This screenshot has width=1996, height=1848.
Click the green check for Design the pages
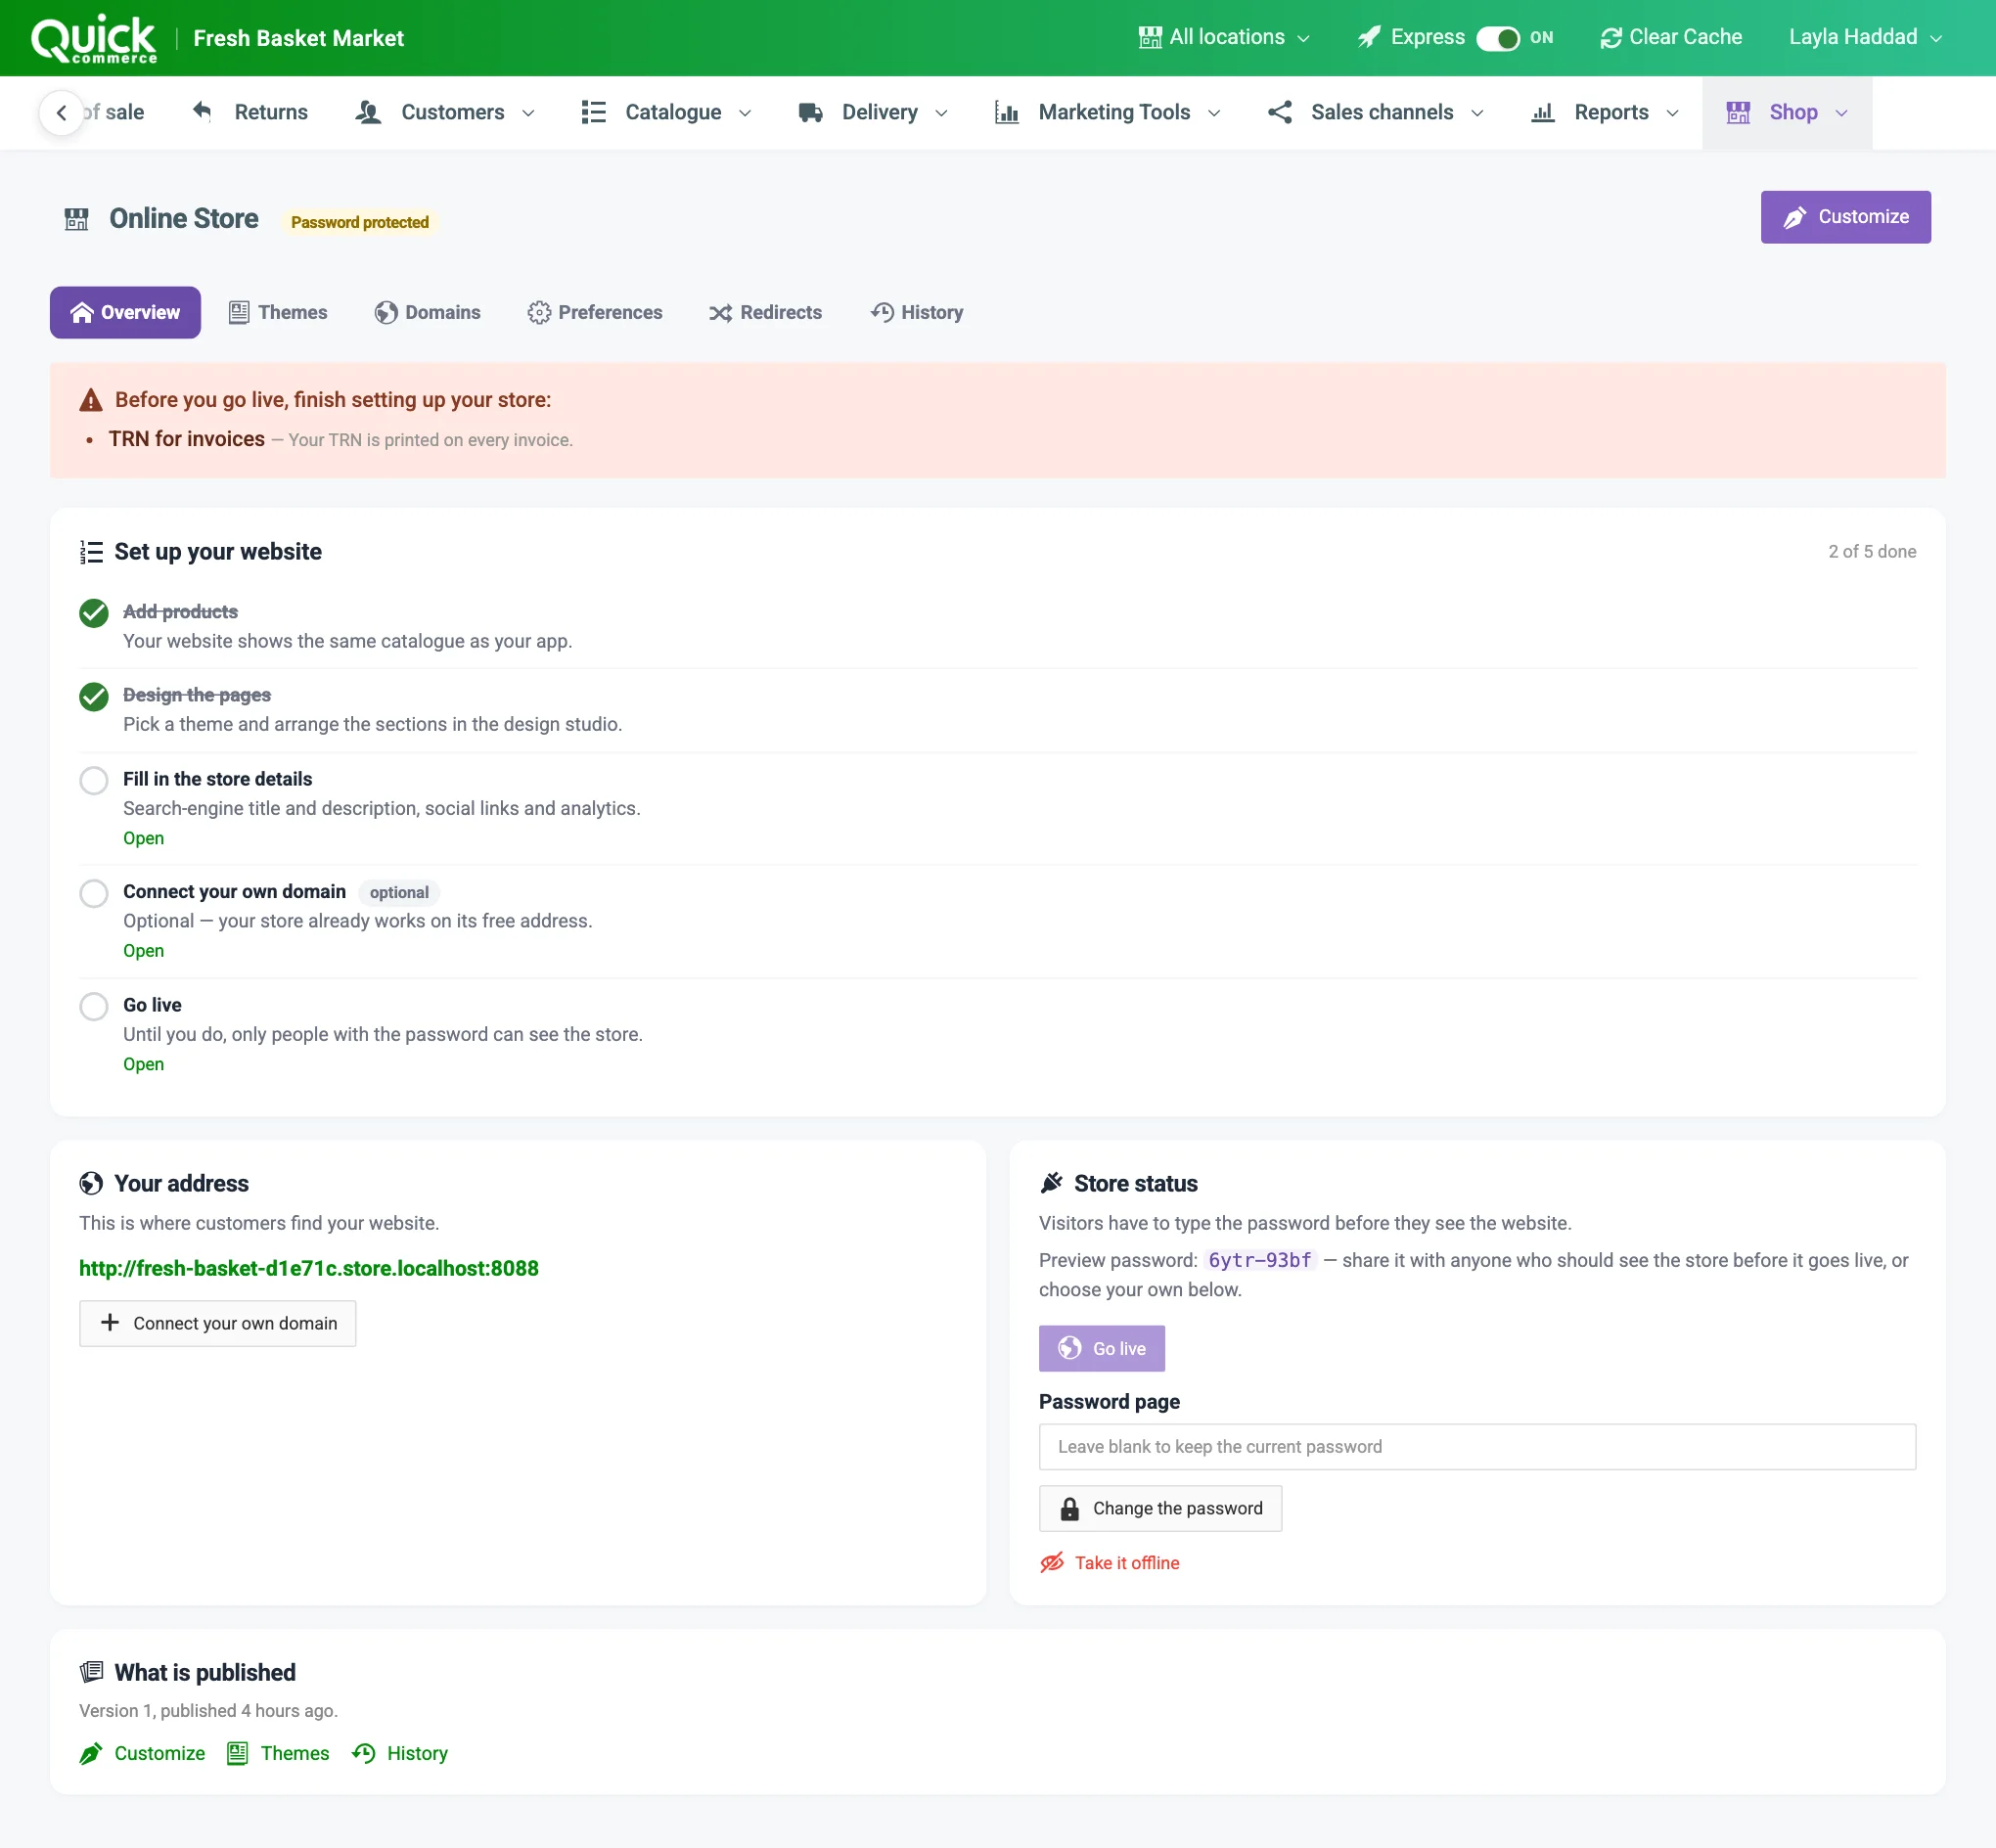94,697
